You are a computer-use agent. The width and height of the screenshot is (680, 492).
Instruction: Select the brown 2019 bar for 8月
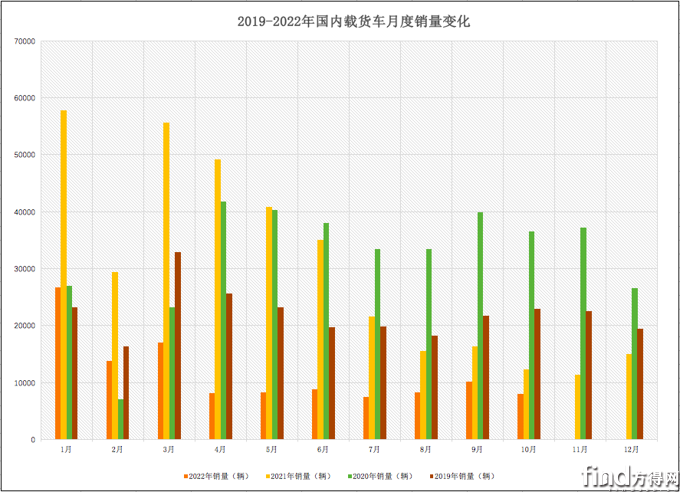[x=435, y=387]
